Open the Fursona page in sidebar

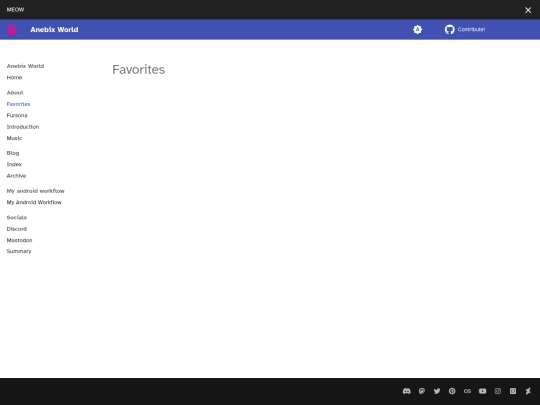click(17, 115)
